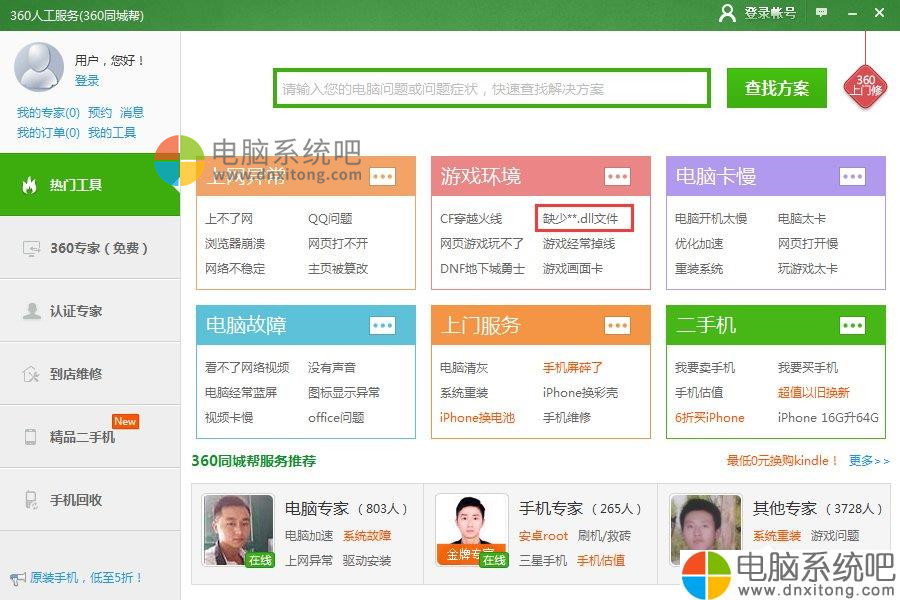Select CF穿越火线 game link

point(471,219)
